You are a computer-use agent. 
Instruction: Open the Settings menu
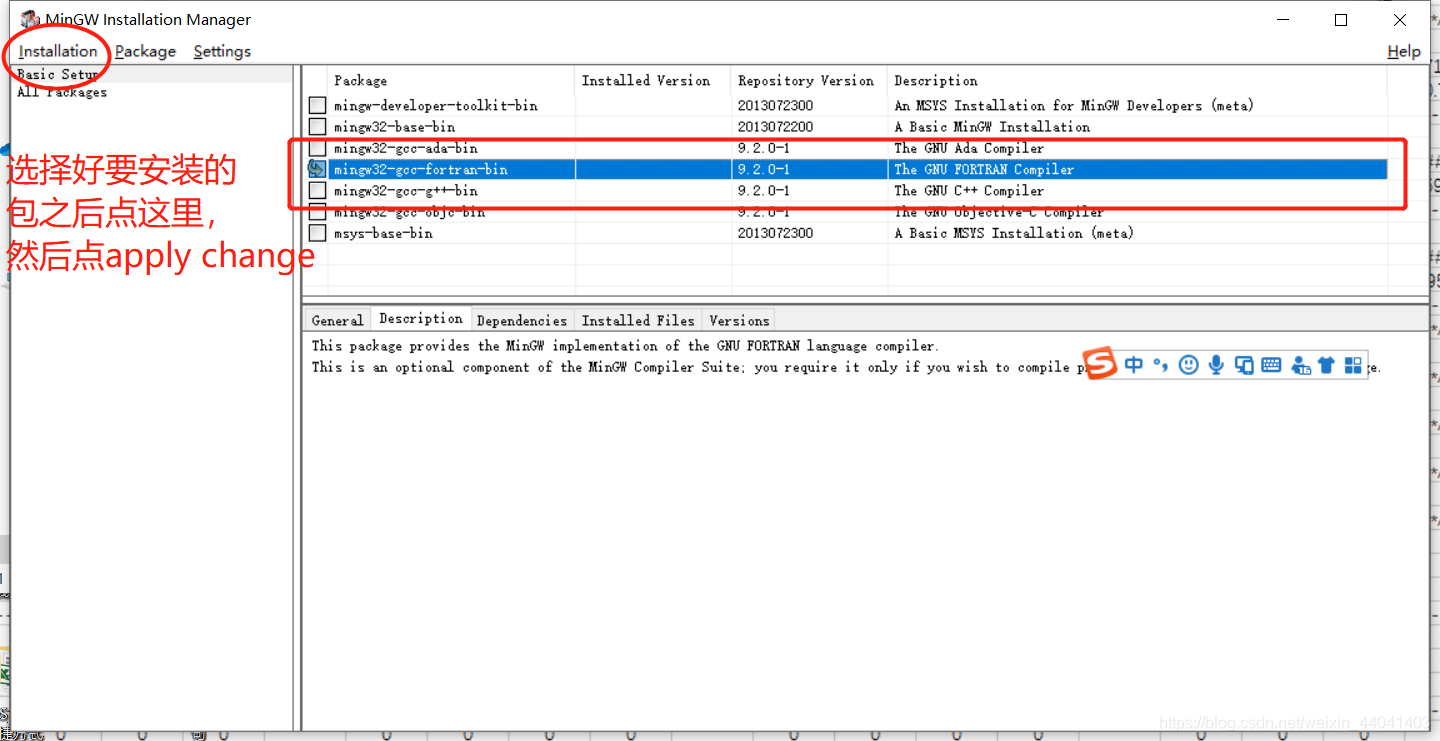[x=222, y=51]
